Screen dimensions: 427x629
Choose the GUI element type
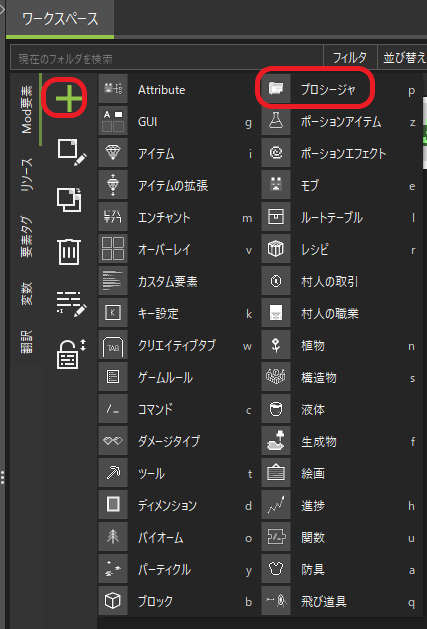tap(177, 122)
